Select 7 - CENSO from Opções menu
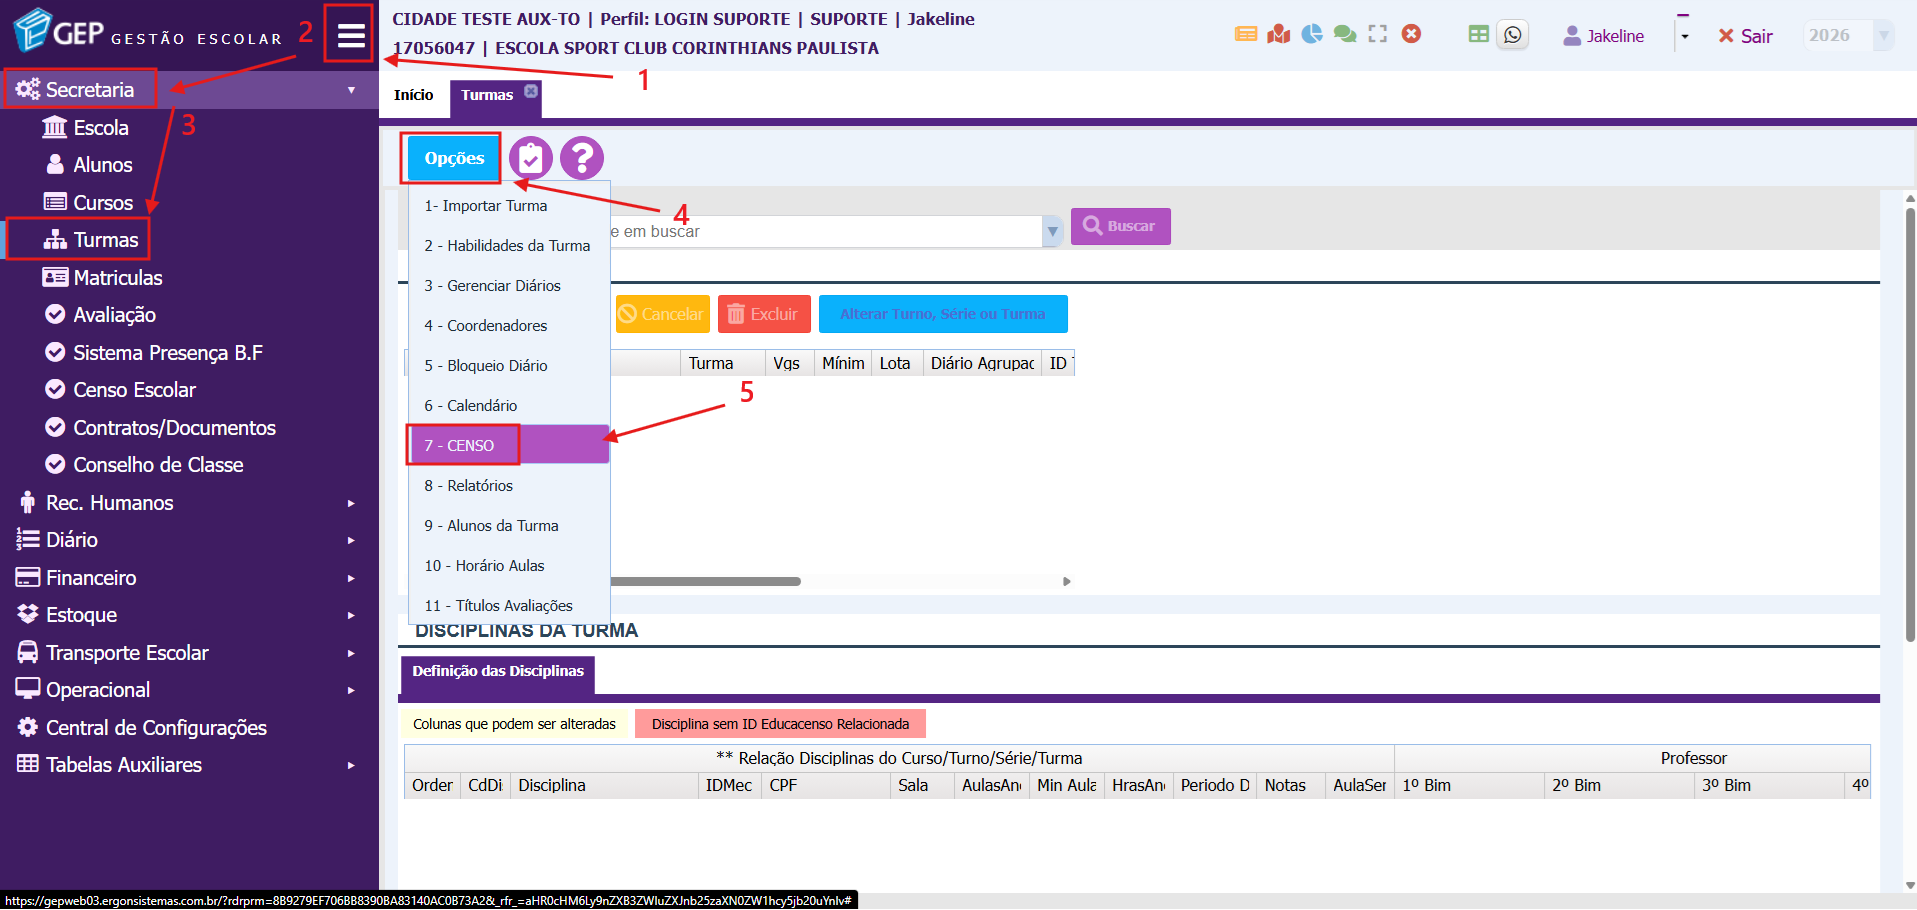1917x910 pixels. tap(509, 445)
